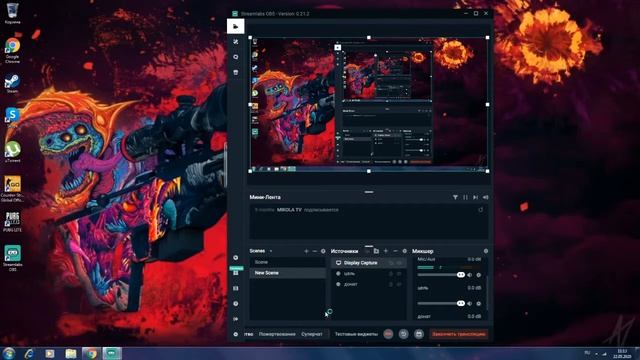Open source properties gear in Sources panel
Image resolution: width=640 pixels, height=360 pixels.
click(404, 251)
